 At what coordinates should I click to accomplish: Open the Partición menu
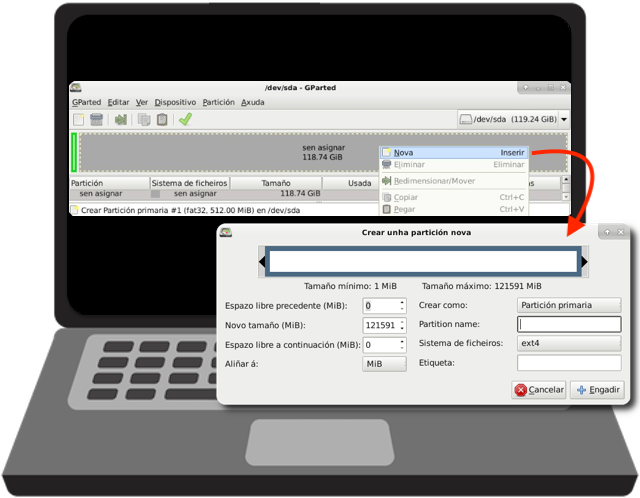click(x=218, y=102)
